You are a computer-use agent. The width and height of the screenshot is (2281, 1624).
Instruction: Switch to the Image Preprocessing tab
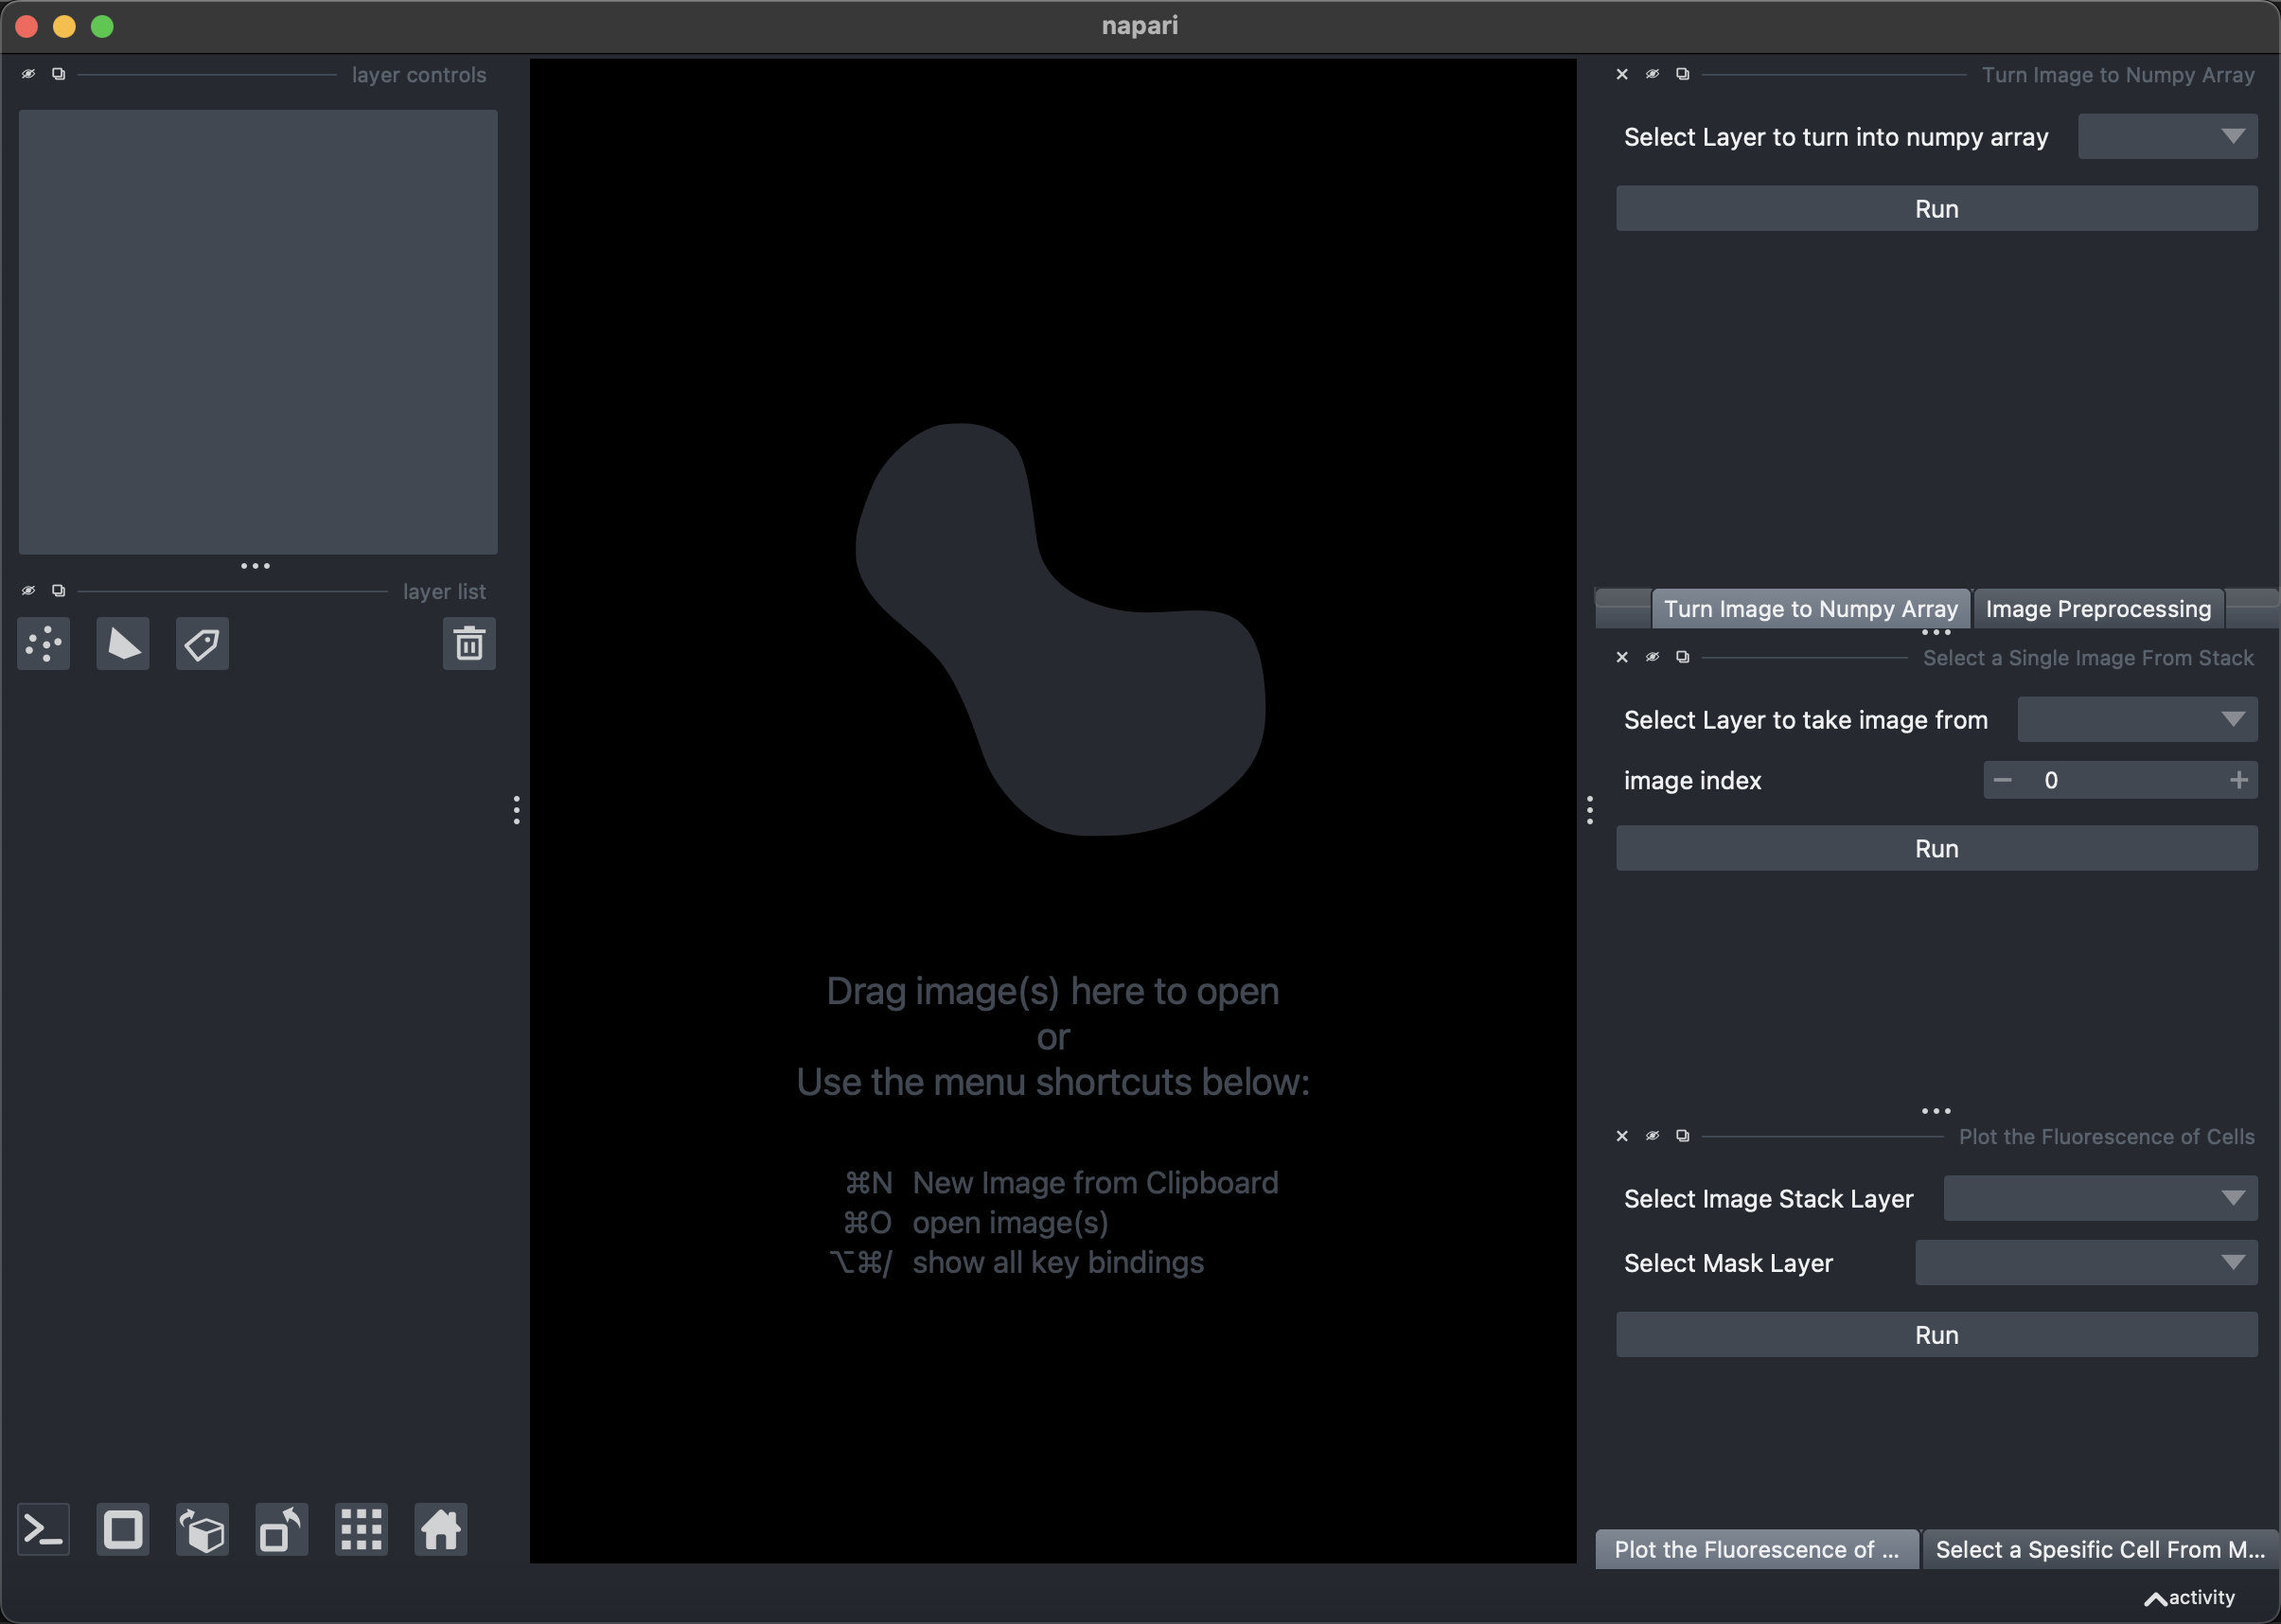(x=2098, y=608)
